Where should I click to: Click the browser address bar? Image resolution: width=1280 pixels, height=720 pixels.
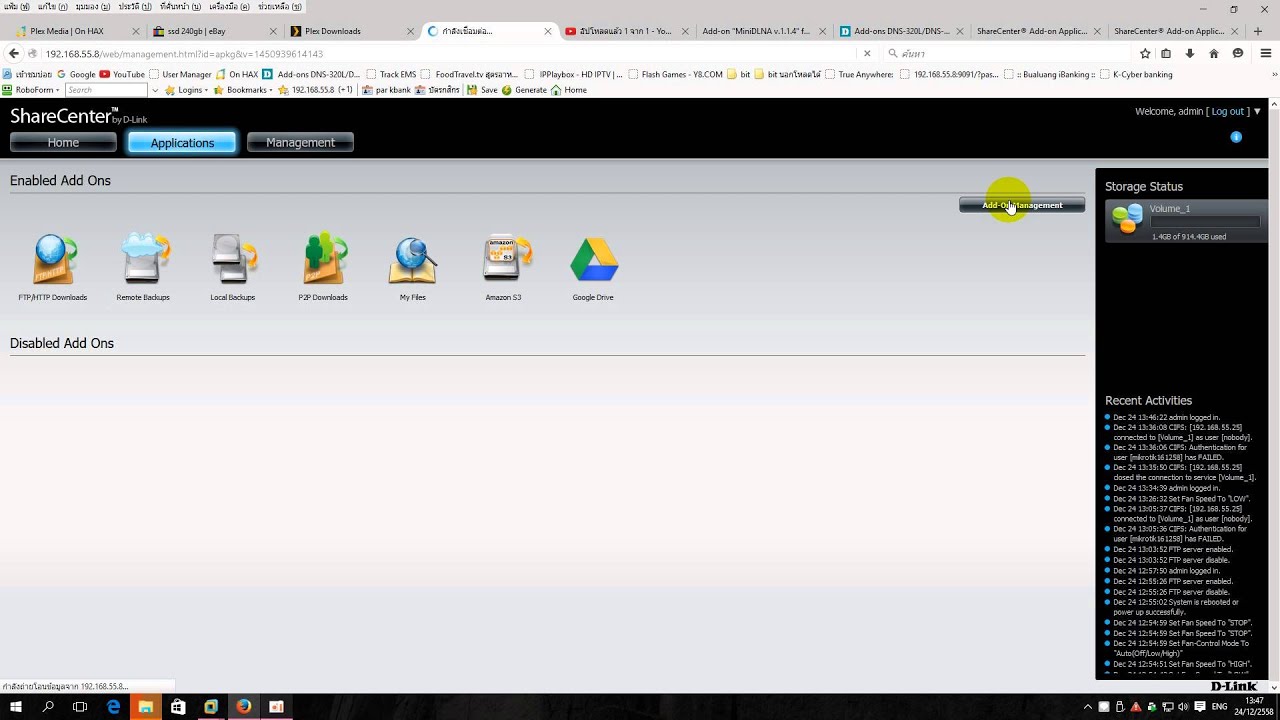pos(450,53)
